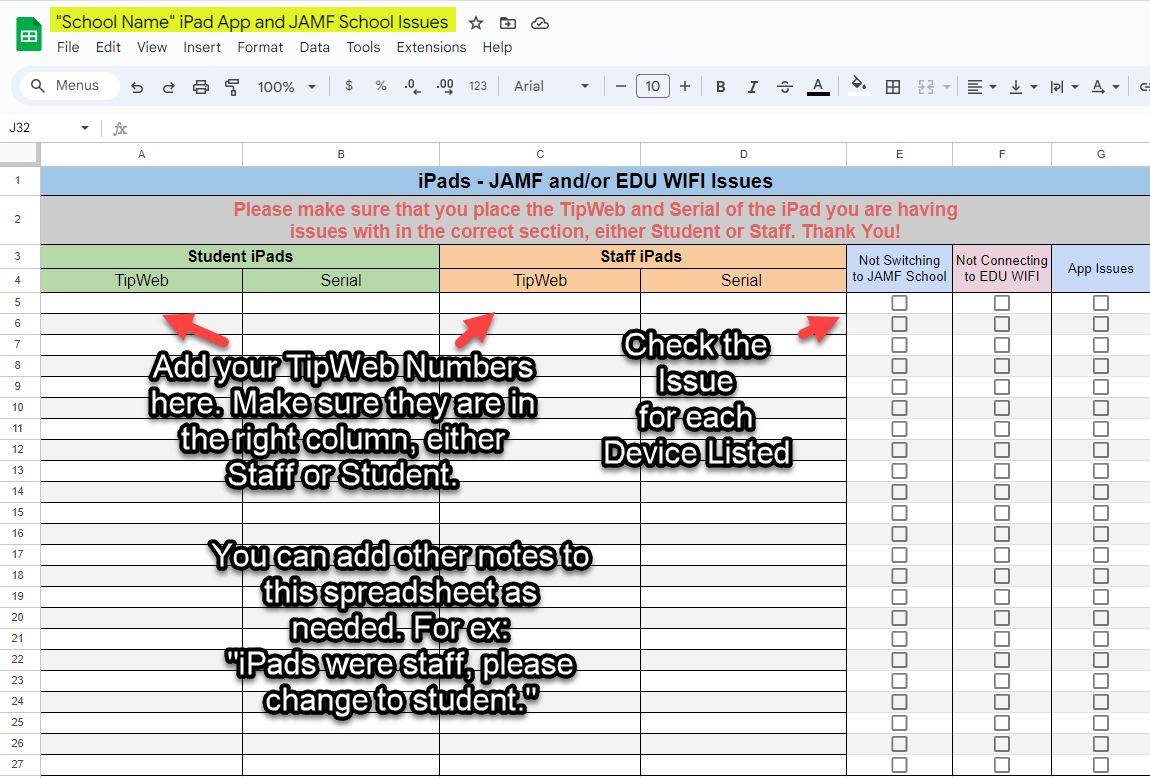Apply strikethrough formatting
Image resolution: width=1150 pixels, height=778 pixels.
(x=784, y=87)
